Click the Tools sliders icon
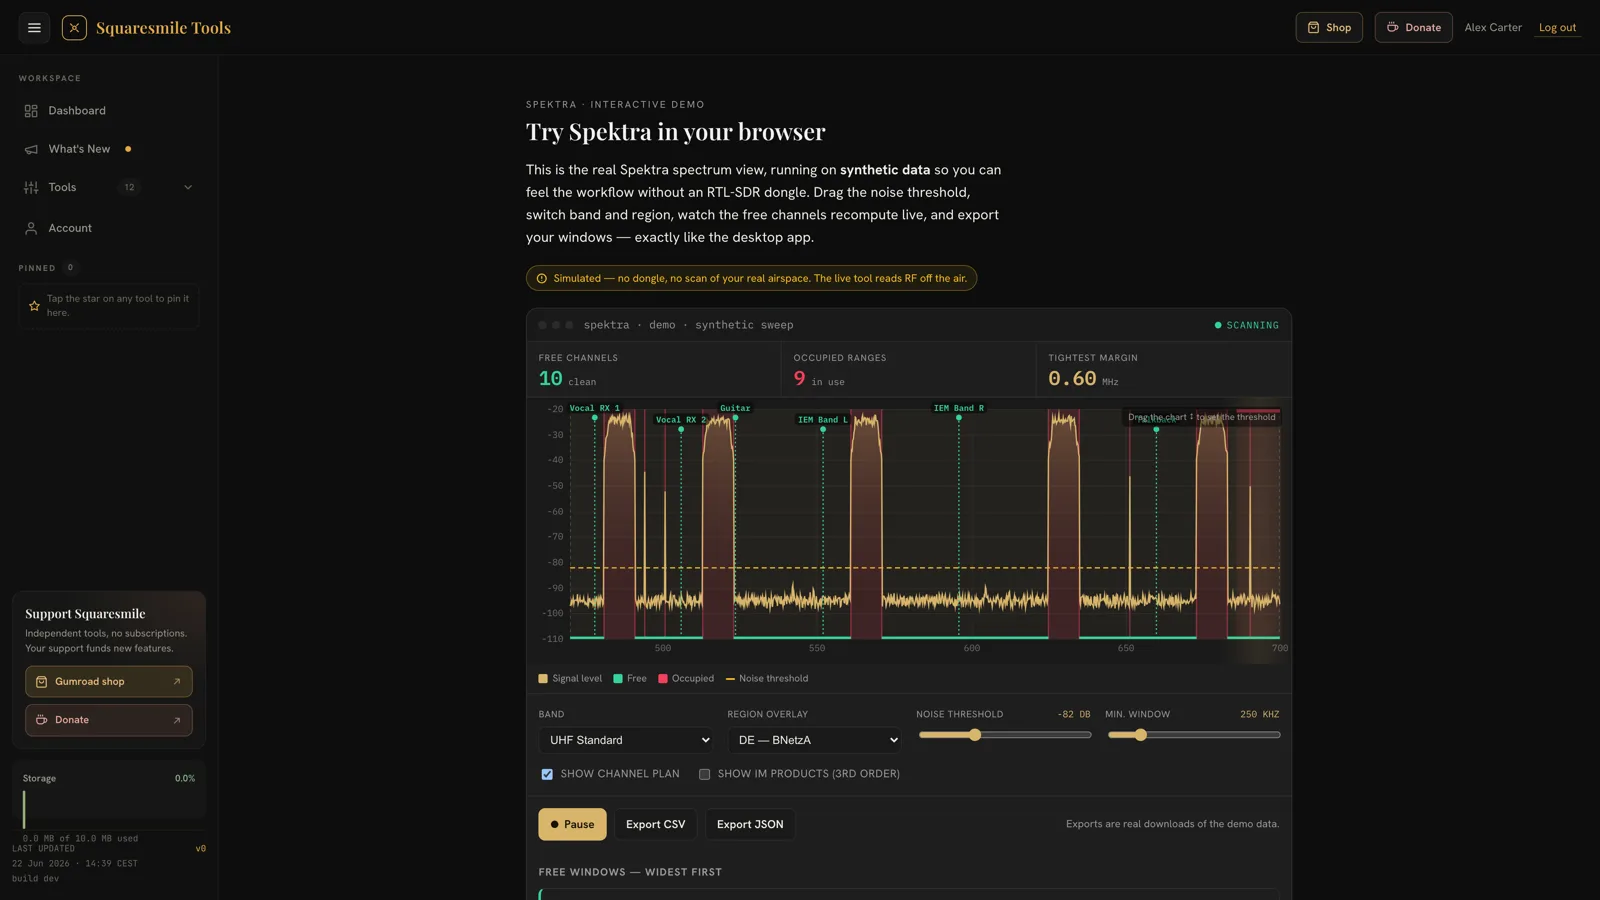 [31, 187]
